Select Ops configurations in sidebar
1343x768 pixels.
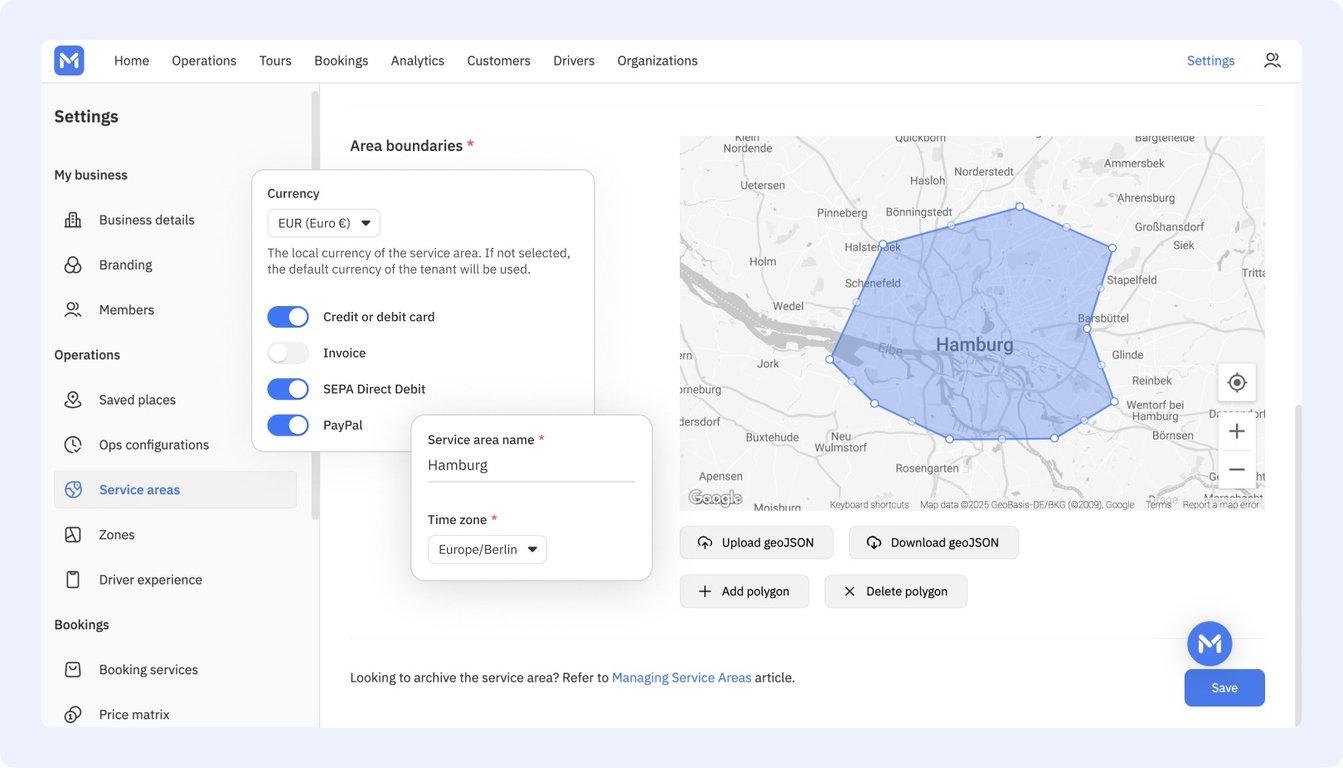click(x=154, y=445)
